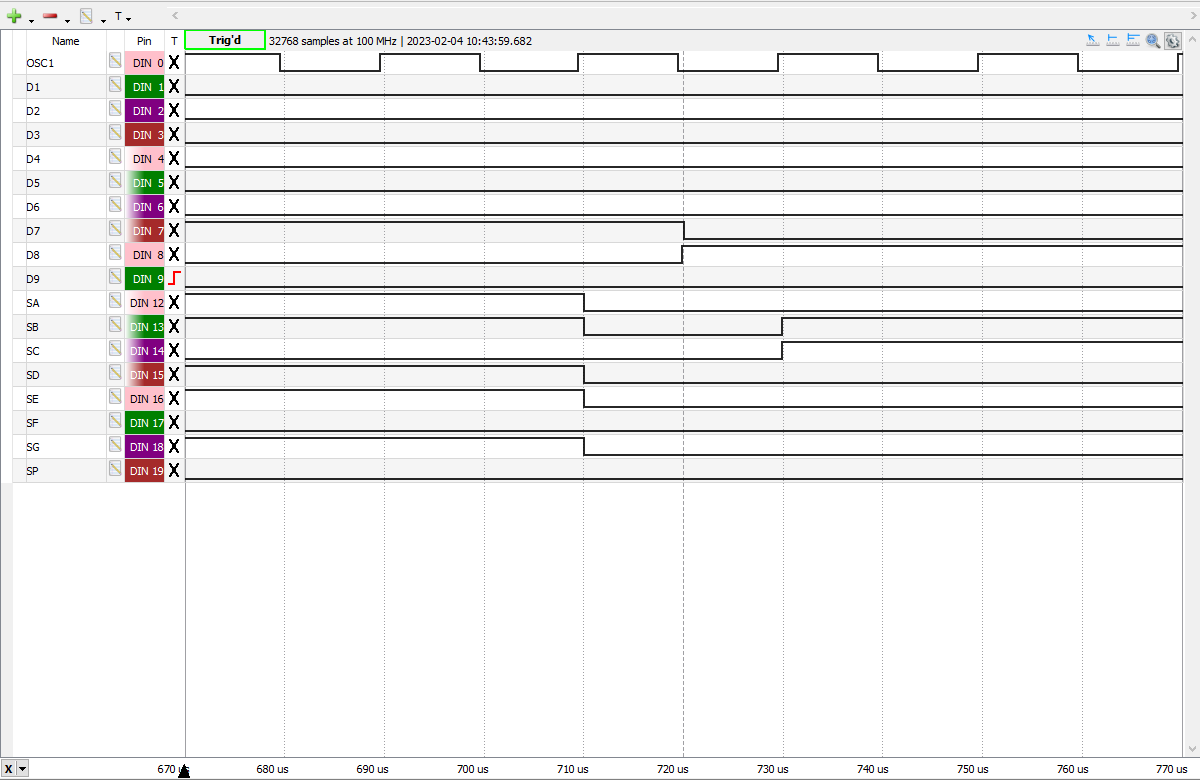Edit SF signal via its pencil icon
Screen dimensions: 1200x780
(116, 422)
